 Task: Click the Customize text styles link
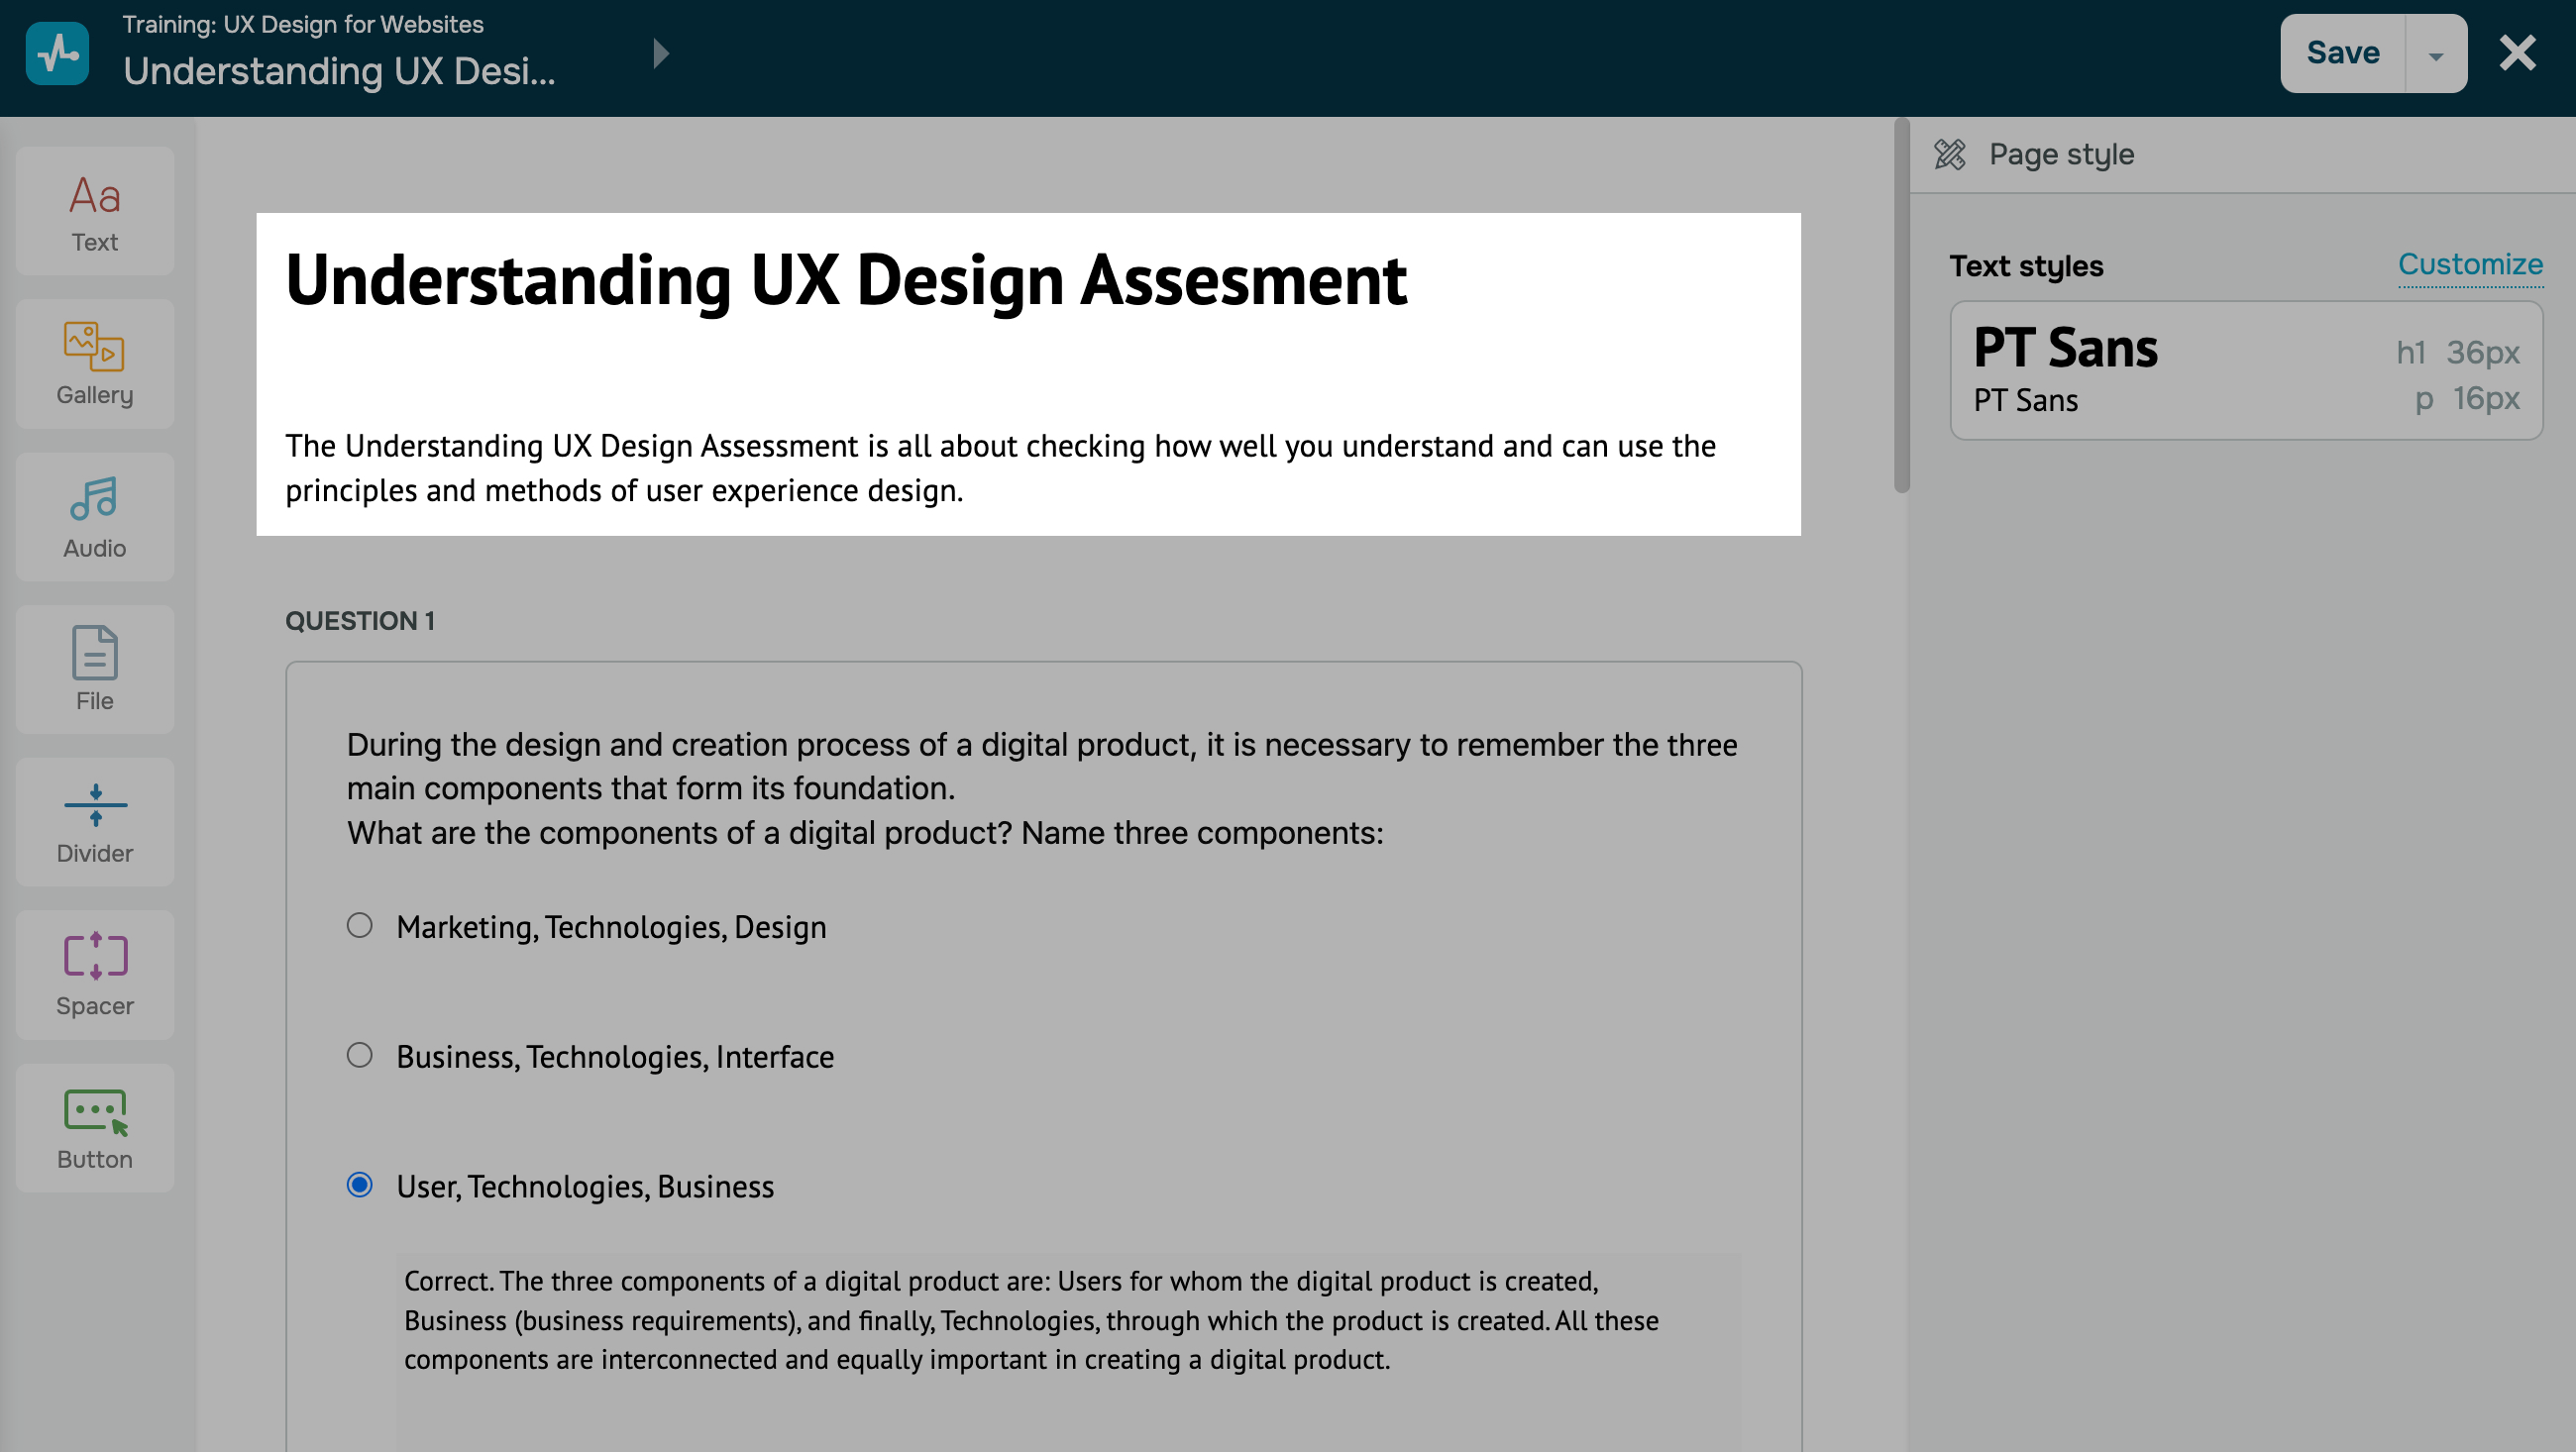click(x=2469, y=265)
